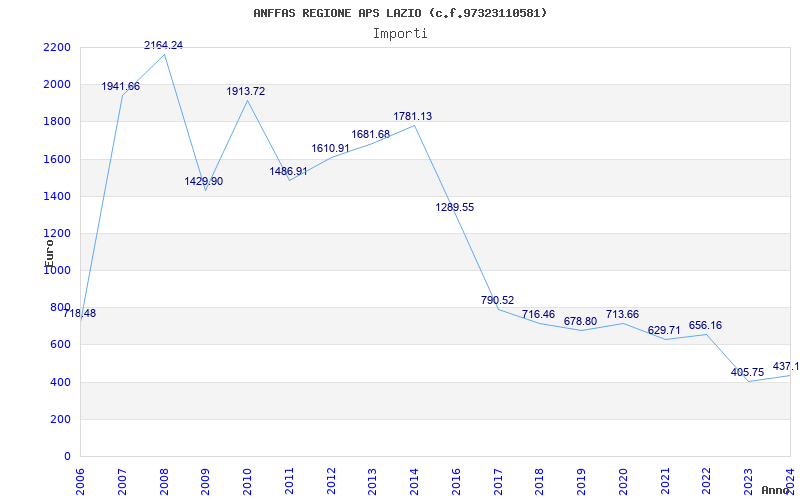Click the x-axis year 2006
The image size is (800, 500).
click(x=80, y=481)
